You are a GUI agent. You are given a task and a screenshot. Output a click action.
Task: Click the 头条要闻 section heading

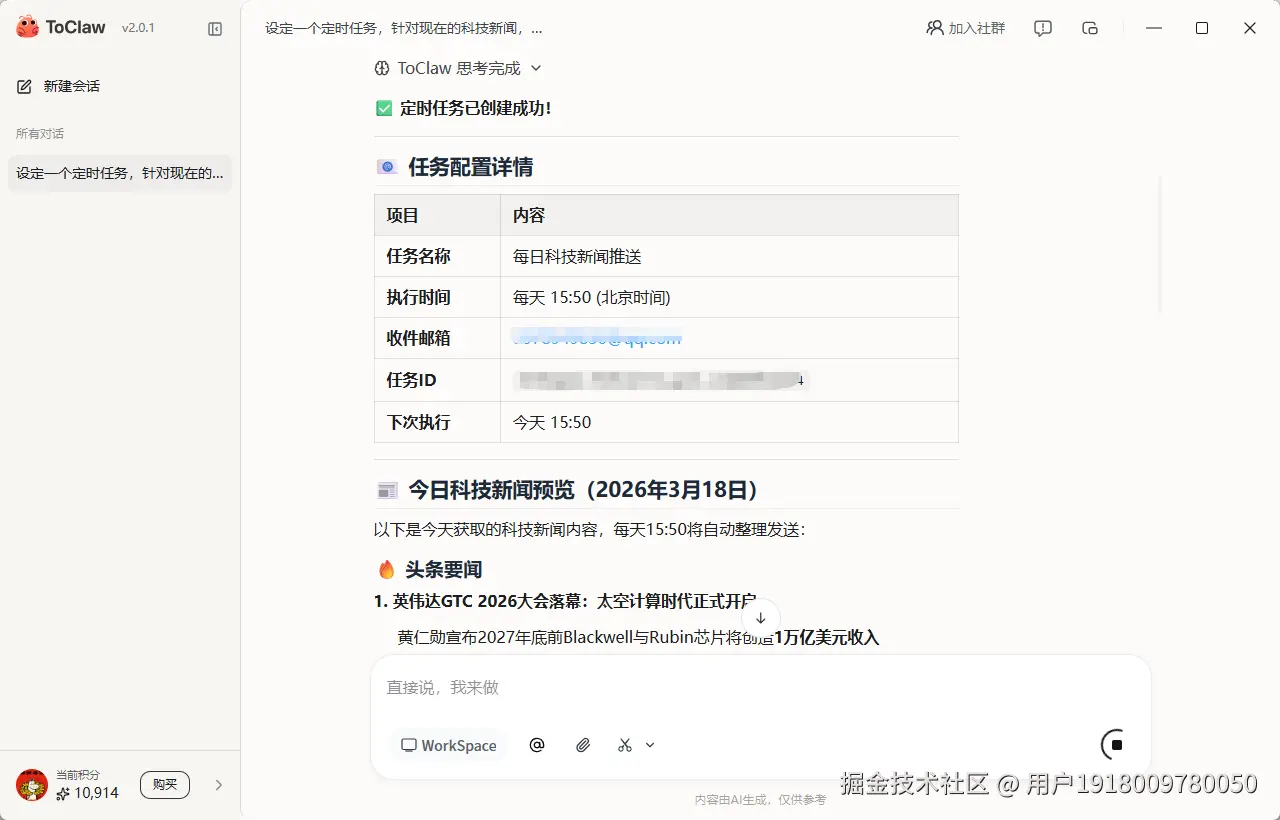[x=443, y=570]
